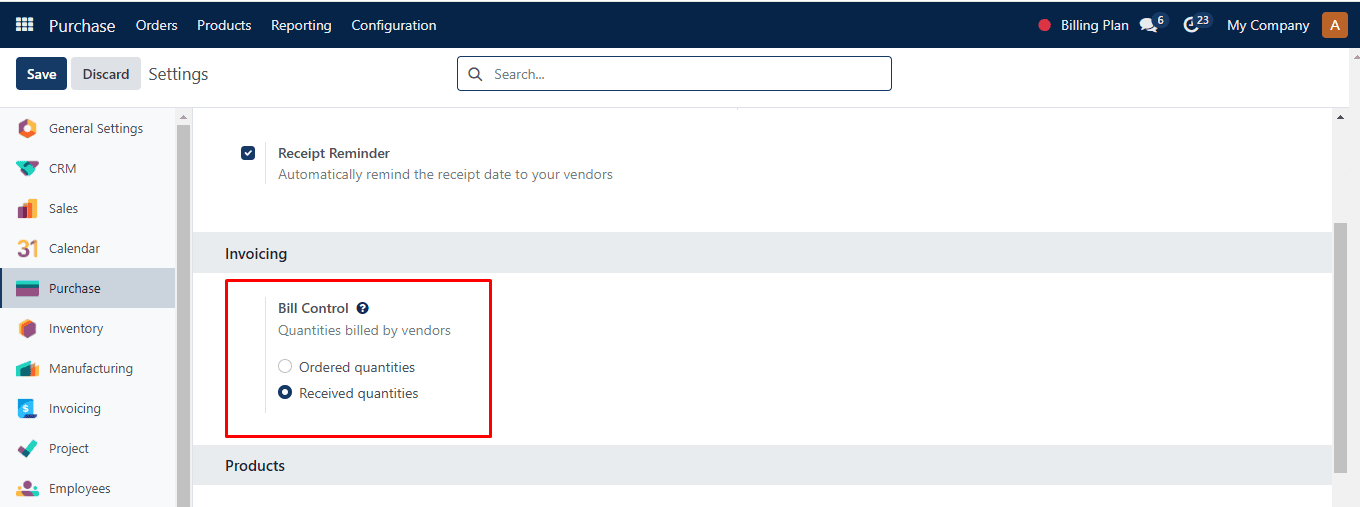Open Employees settings tab
This screenshot has width=1360, height=507.
(x=88, y=488)
